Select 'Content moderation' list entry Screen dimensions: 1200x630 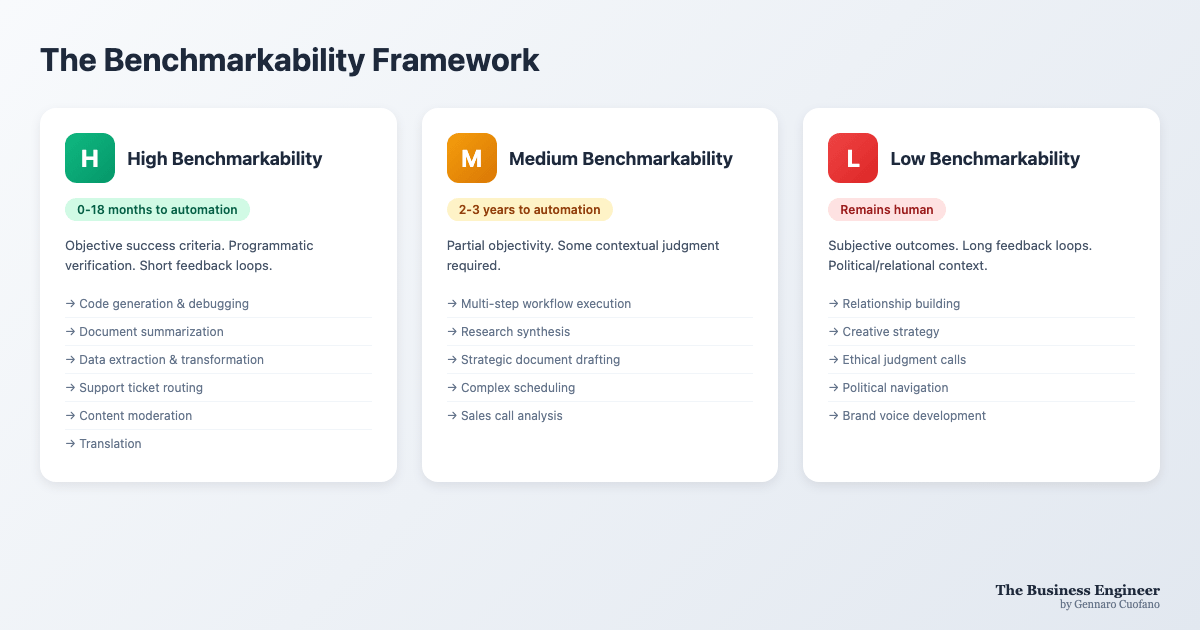point(218,416)
